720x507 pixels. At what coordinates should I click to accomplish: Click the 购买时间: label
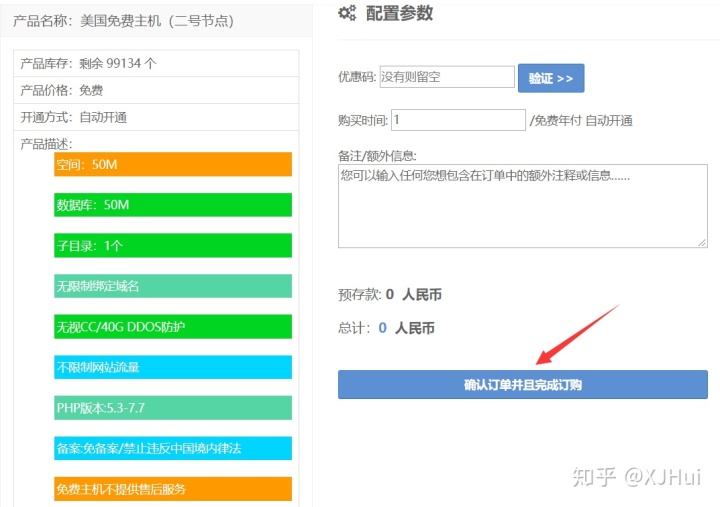coord(363,120)
